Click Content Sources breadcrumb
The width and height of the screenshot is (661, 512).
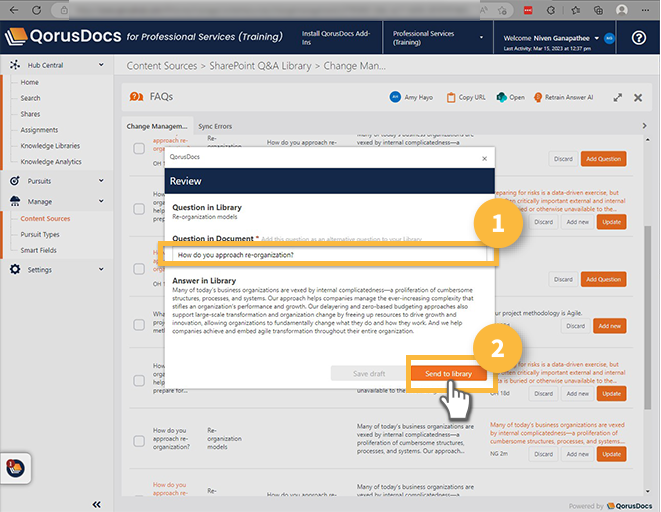pos(162,66)
